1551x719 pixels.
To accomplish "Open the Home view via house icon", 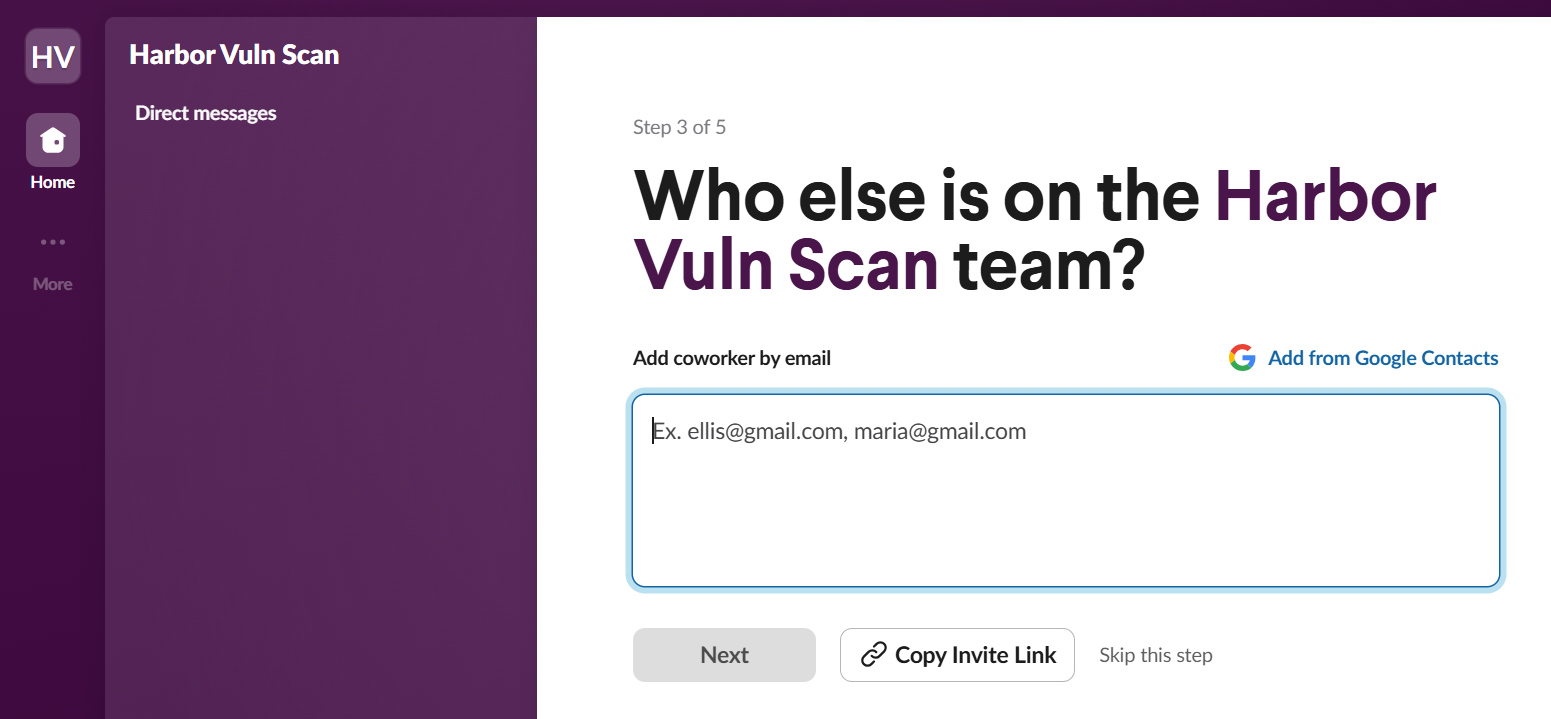I will tap(53, 140).
